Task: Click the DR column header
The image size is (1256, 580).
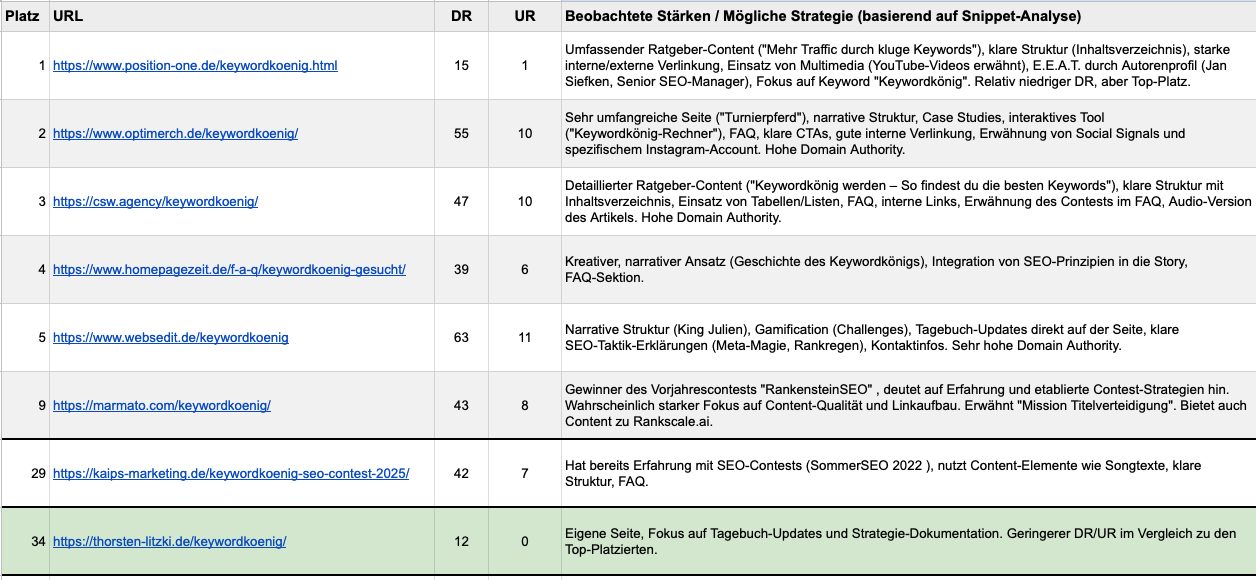Action: point(461,17)
